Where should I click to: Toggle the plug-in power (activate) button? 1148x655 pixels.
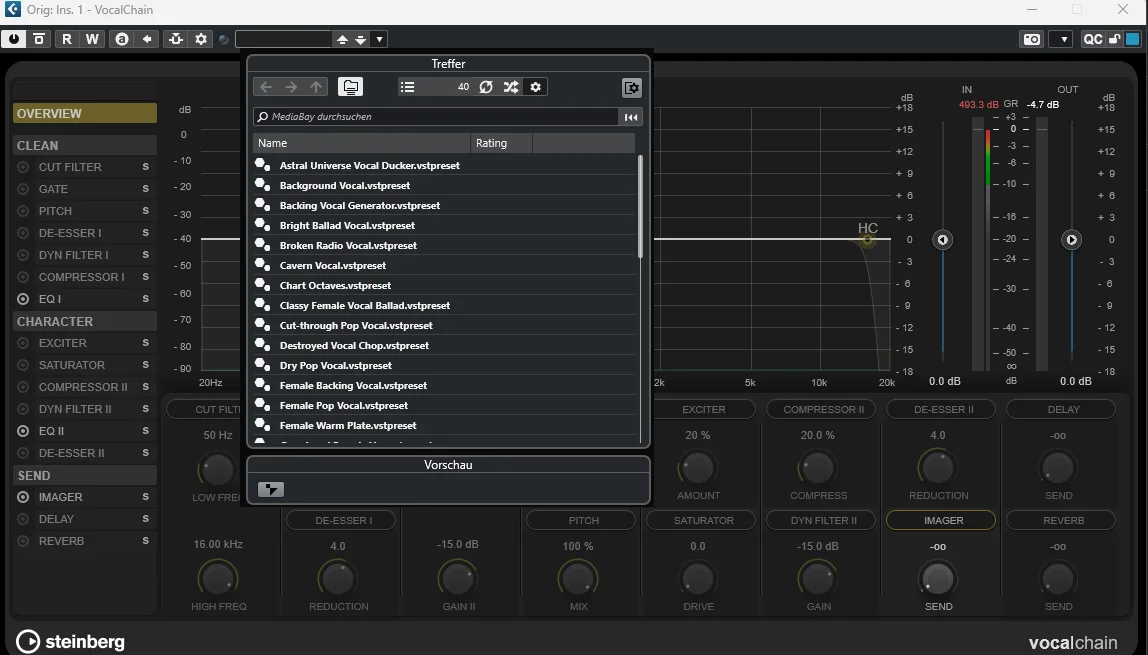tap(14, 39)
